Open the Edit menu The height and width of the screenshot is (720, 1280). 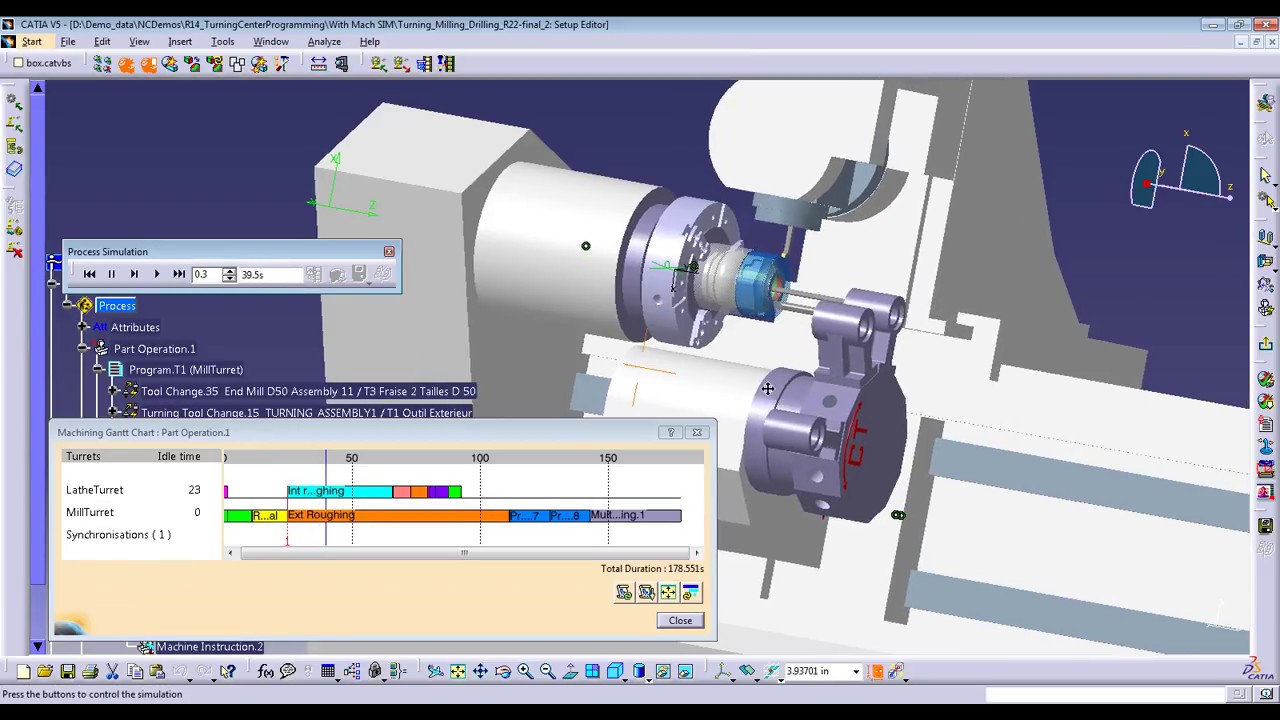pyautogui.click(x=102, y=42)
